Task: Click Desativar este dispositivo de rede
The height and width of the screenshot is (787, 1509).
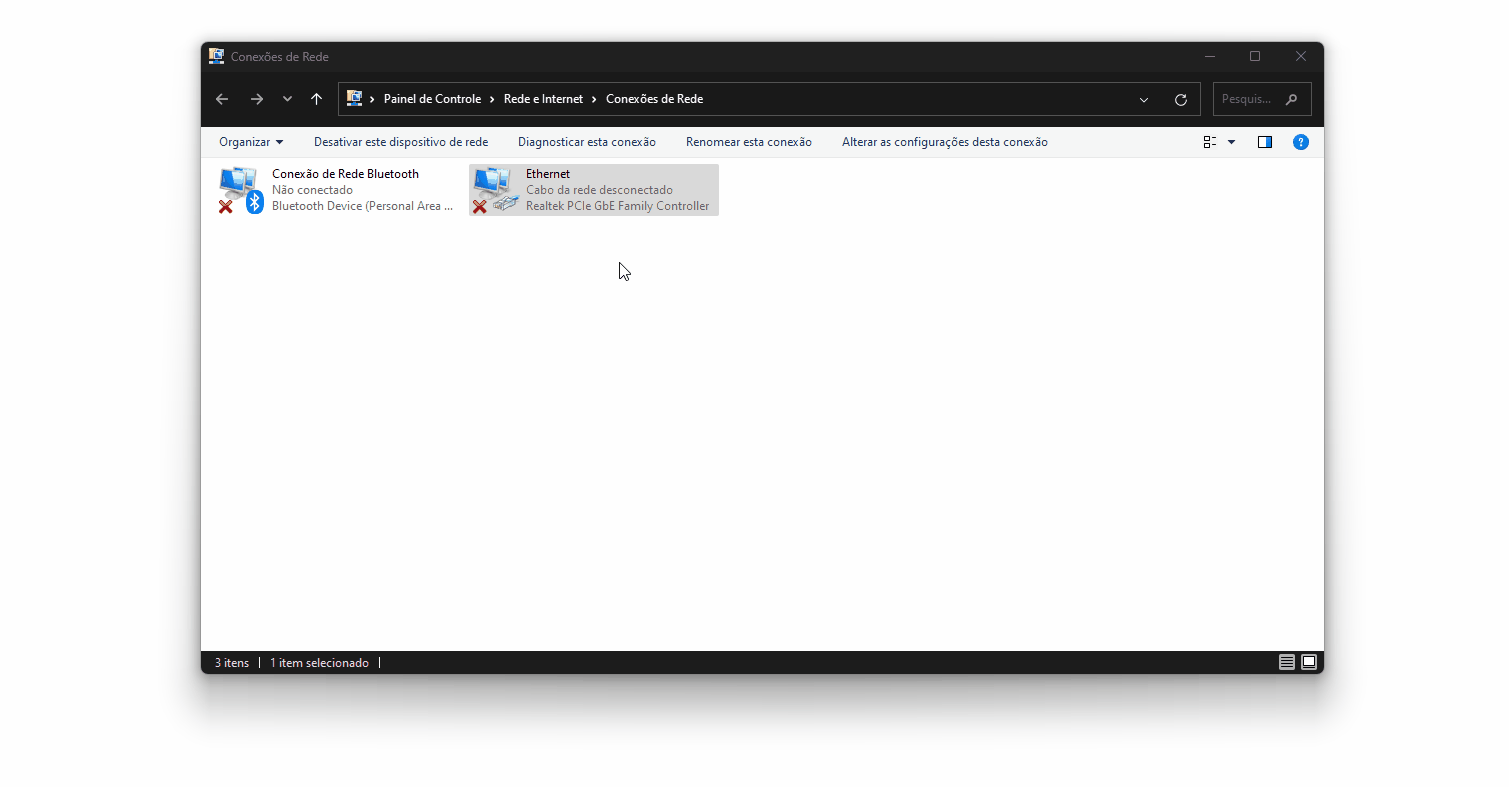Action: pyautogui.click(x=401, y=142)
